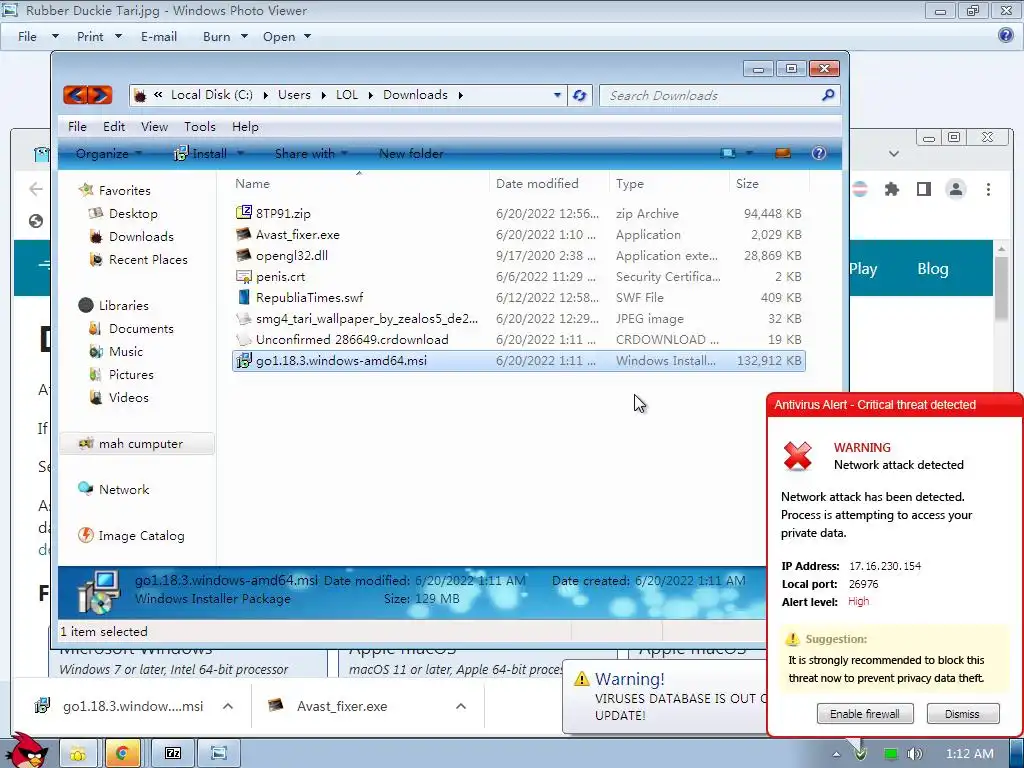The height and width of the screenshot is (768, 1024).
Task: Click the forward arrow in Explorer navigation
Action: tap(100, 95)
